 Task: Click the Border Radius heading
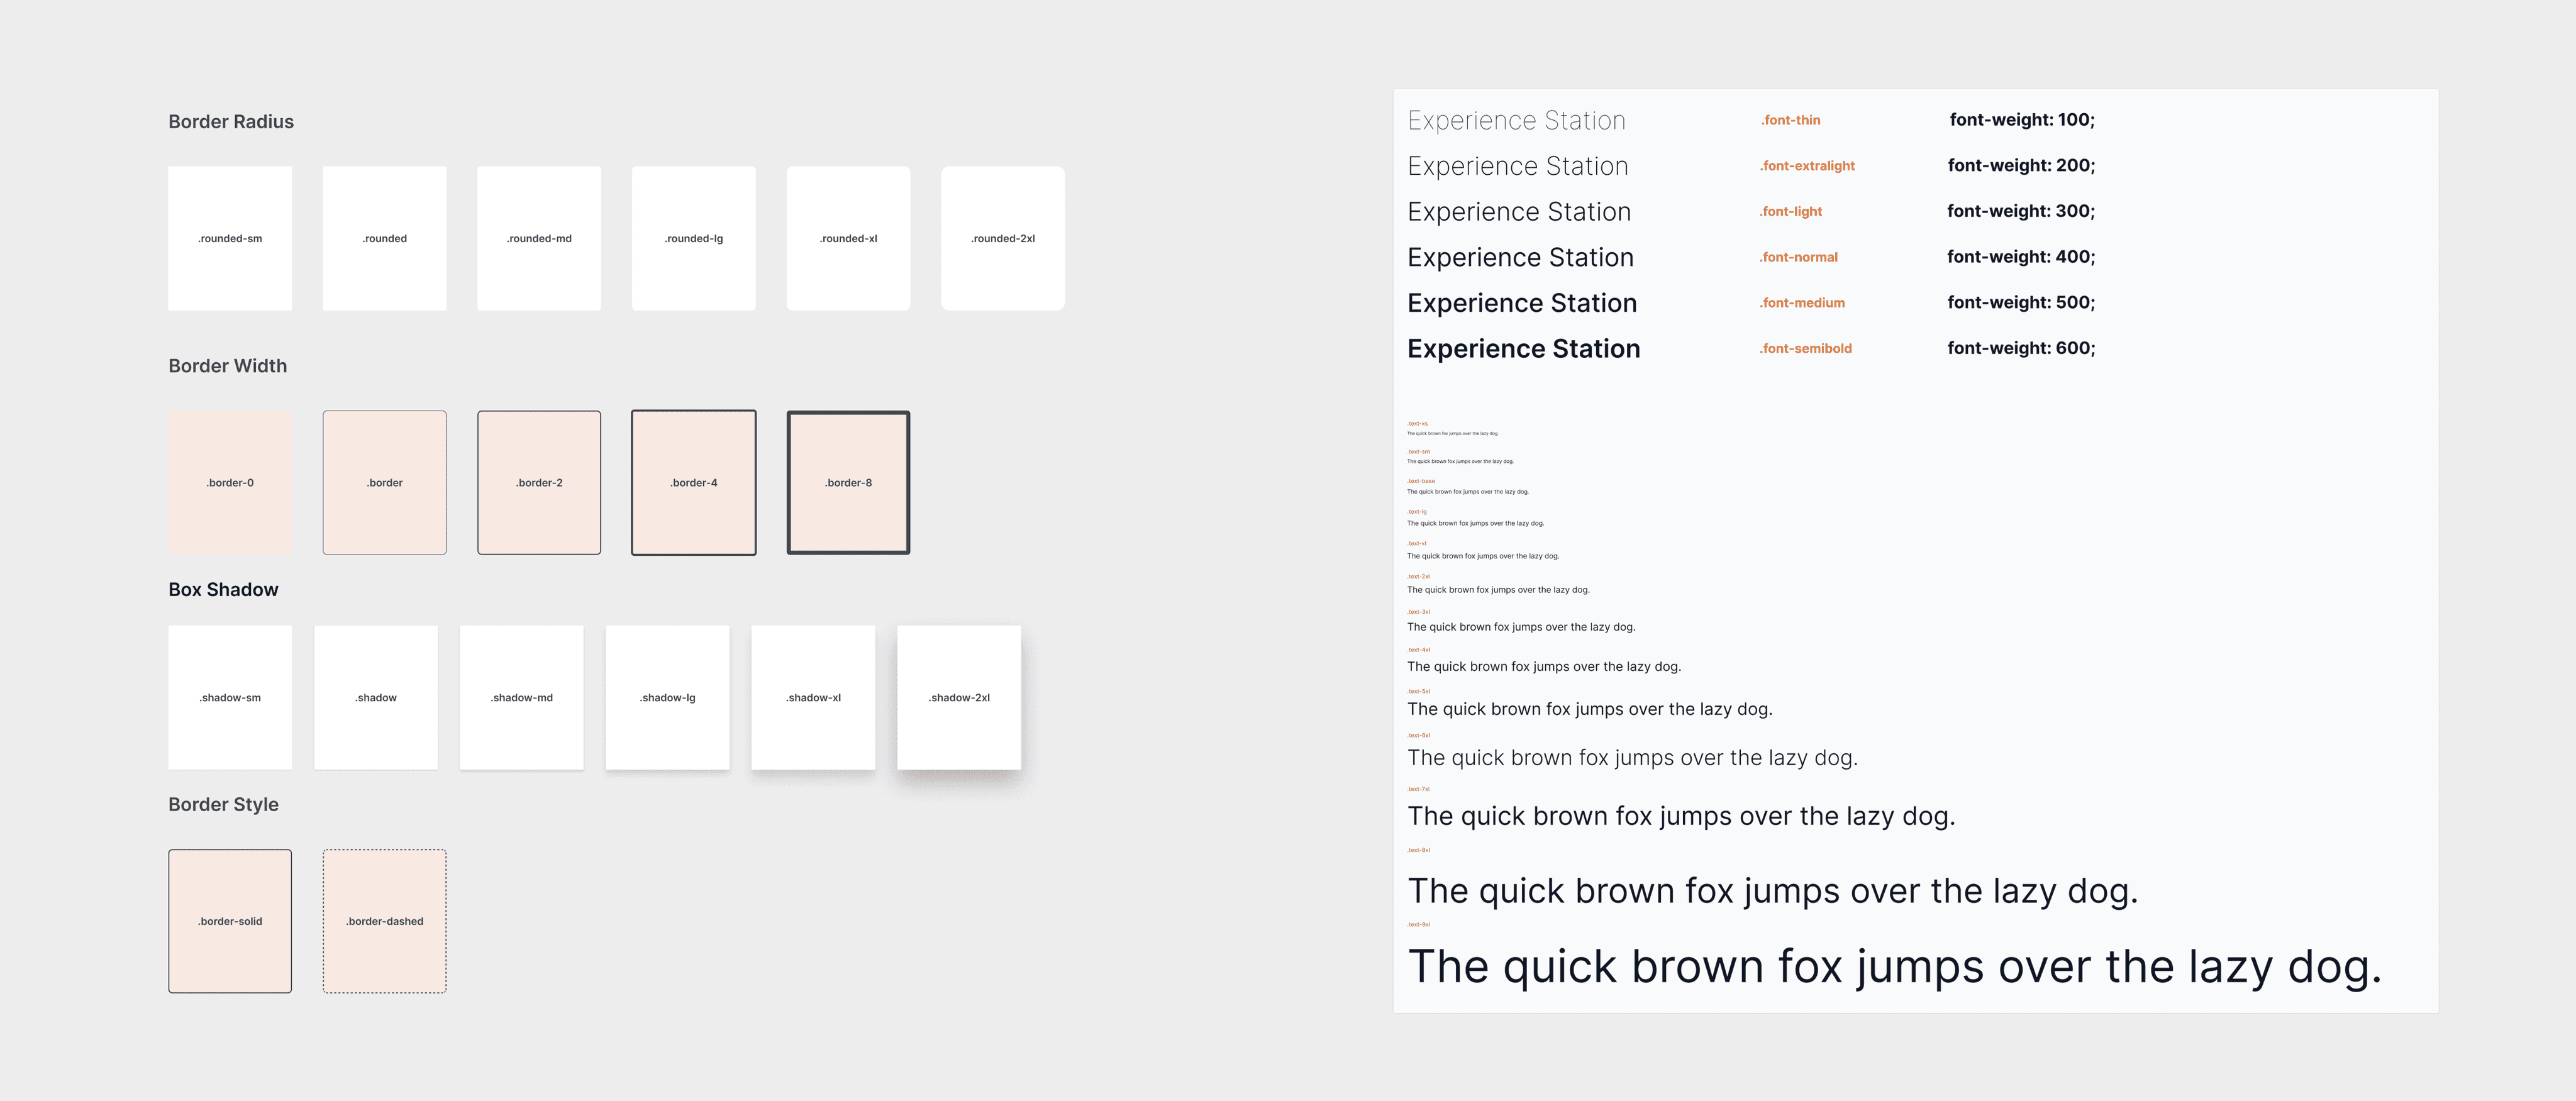point(231,121)
